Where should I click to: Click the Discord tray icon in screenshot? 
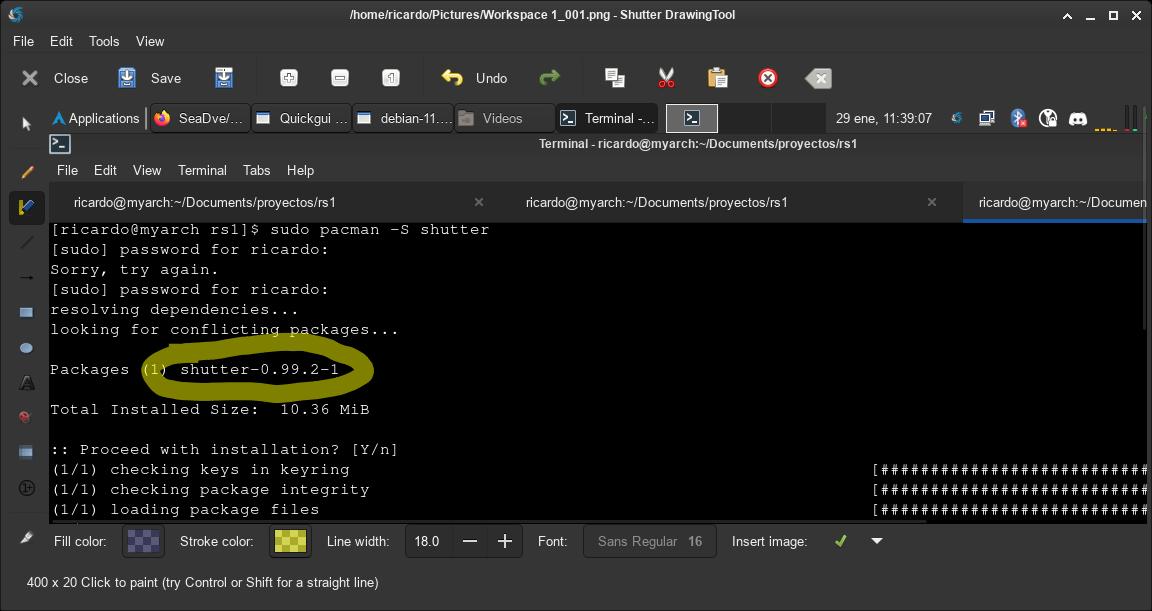(1078, 118)
